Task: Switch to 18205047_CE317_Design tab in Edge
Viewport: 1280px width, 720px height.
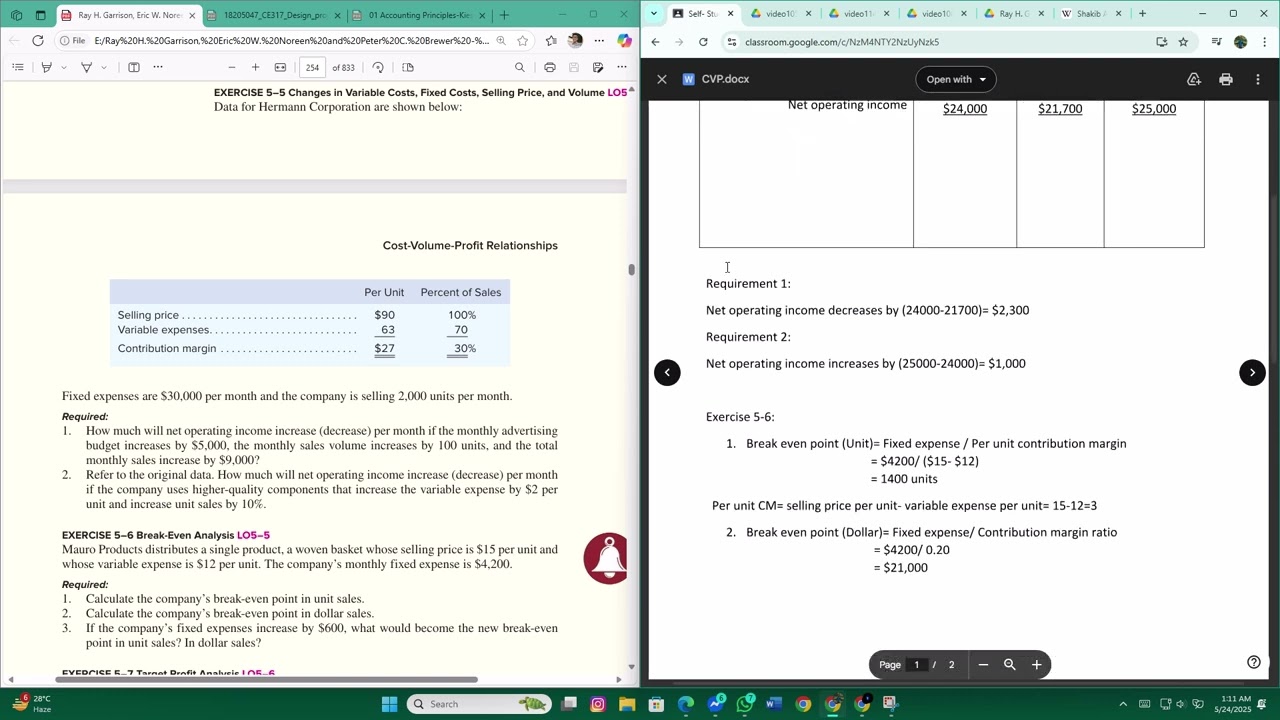Action: pyautogui.click(x=275, y=15)
